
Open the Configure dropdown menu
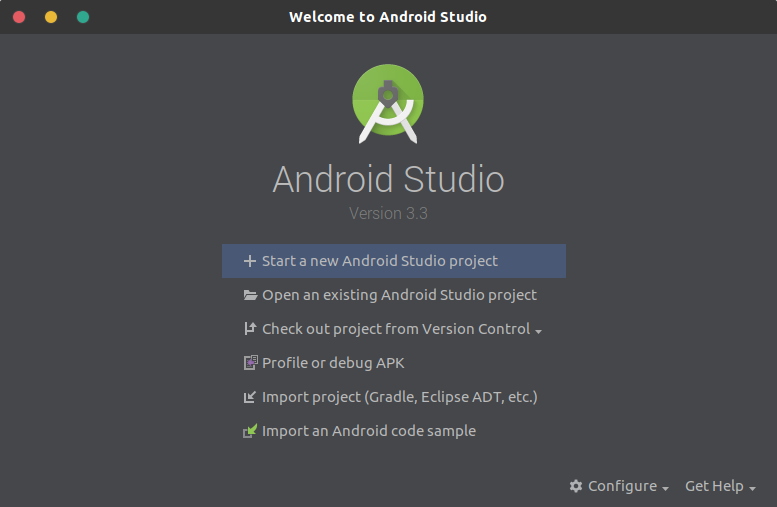[x=619, y=486]
